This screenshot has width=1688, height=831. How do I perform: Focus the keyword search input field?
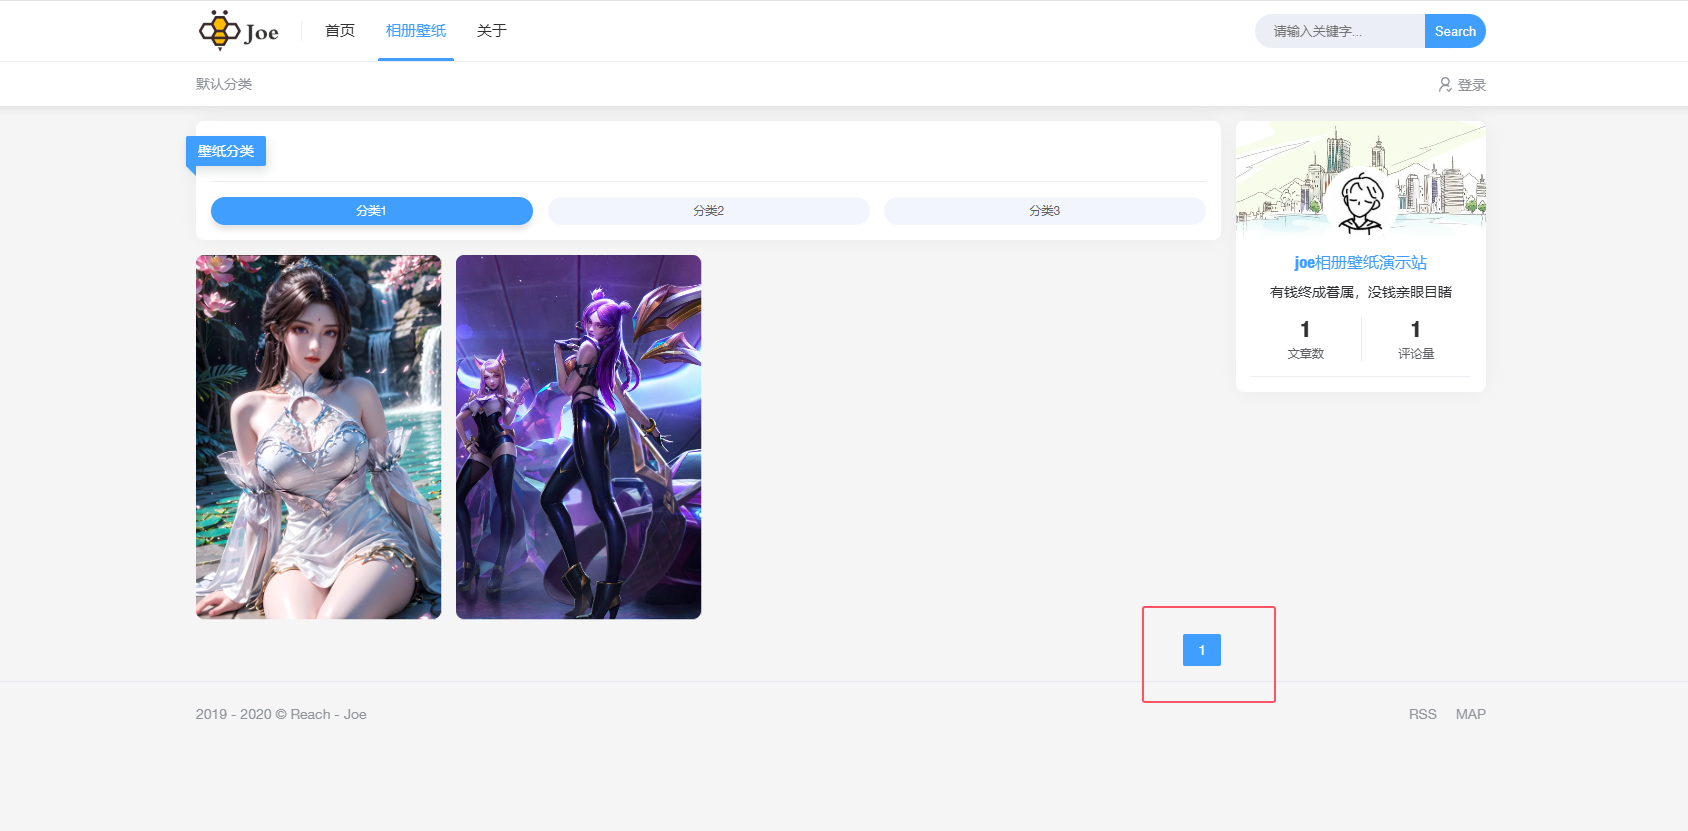point(1338,31)
